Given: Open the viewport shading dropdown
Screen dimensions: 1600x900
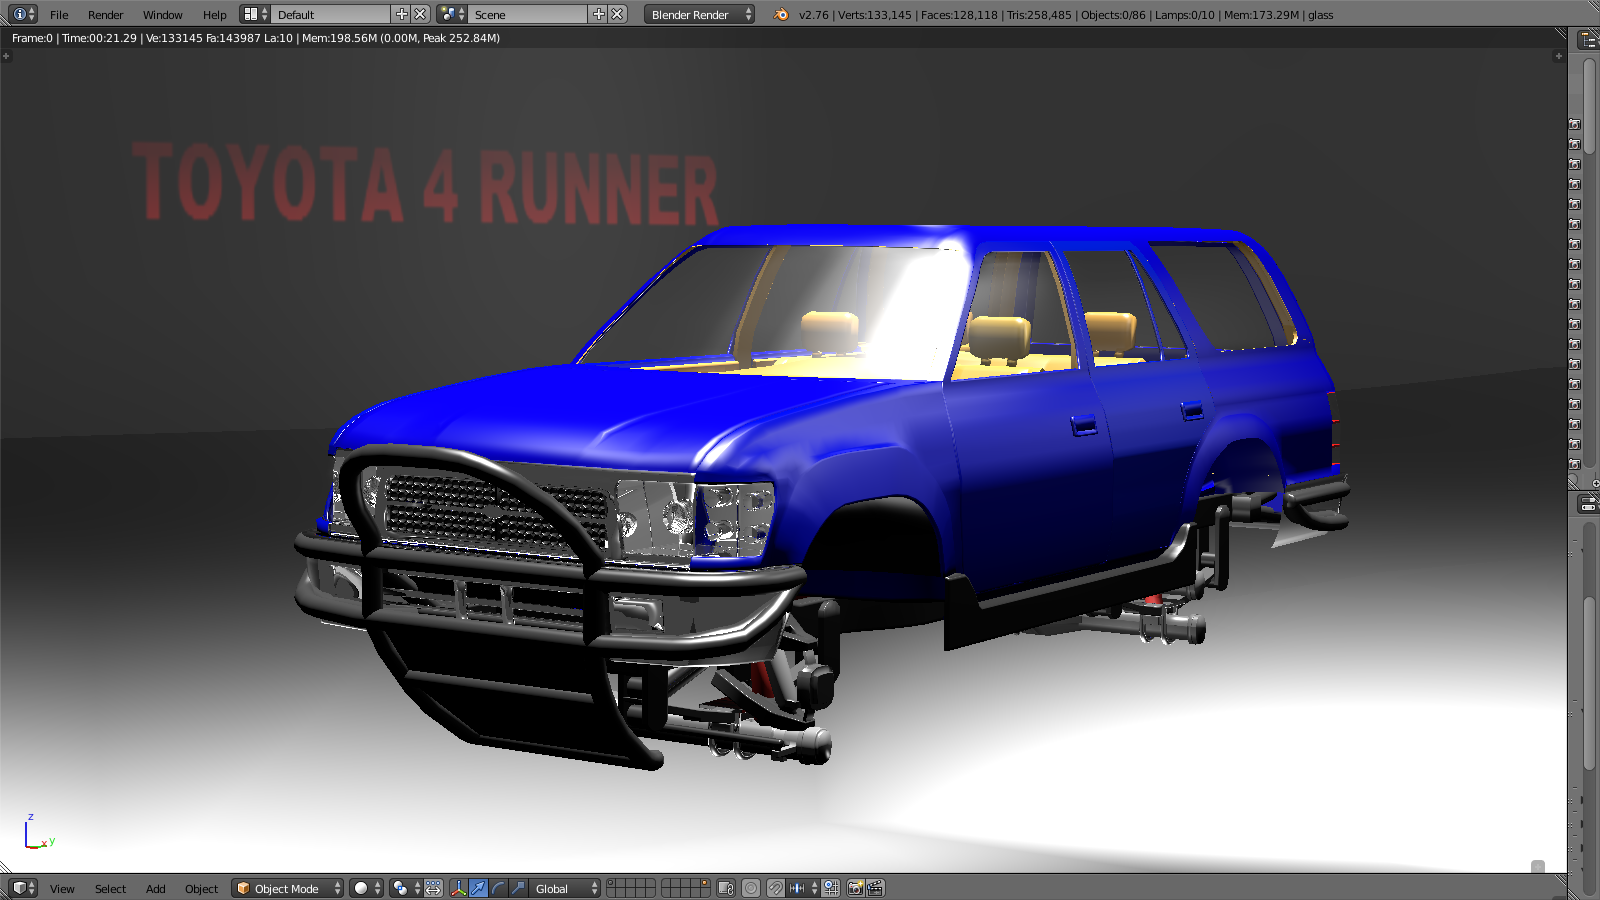Looking at the screenshot, I should pyautogui.click(x=366, y=888).
